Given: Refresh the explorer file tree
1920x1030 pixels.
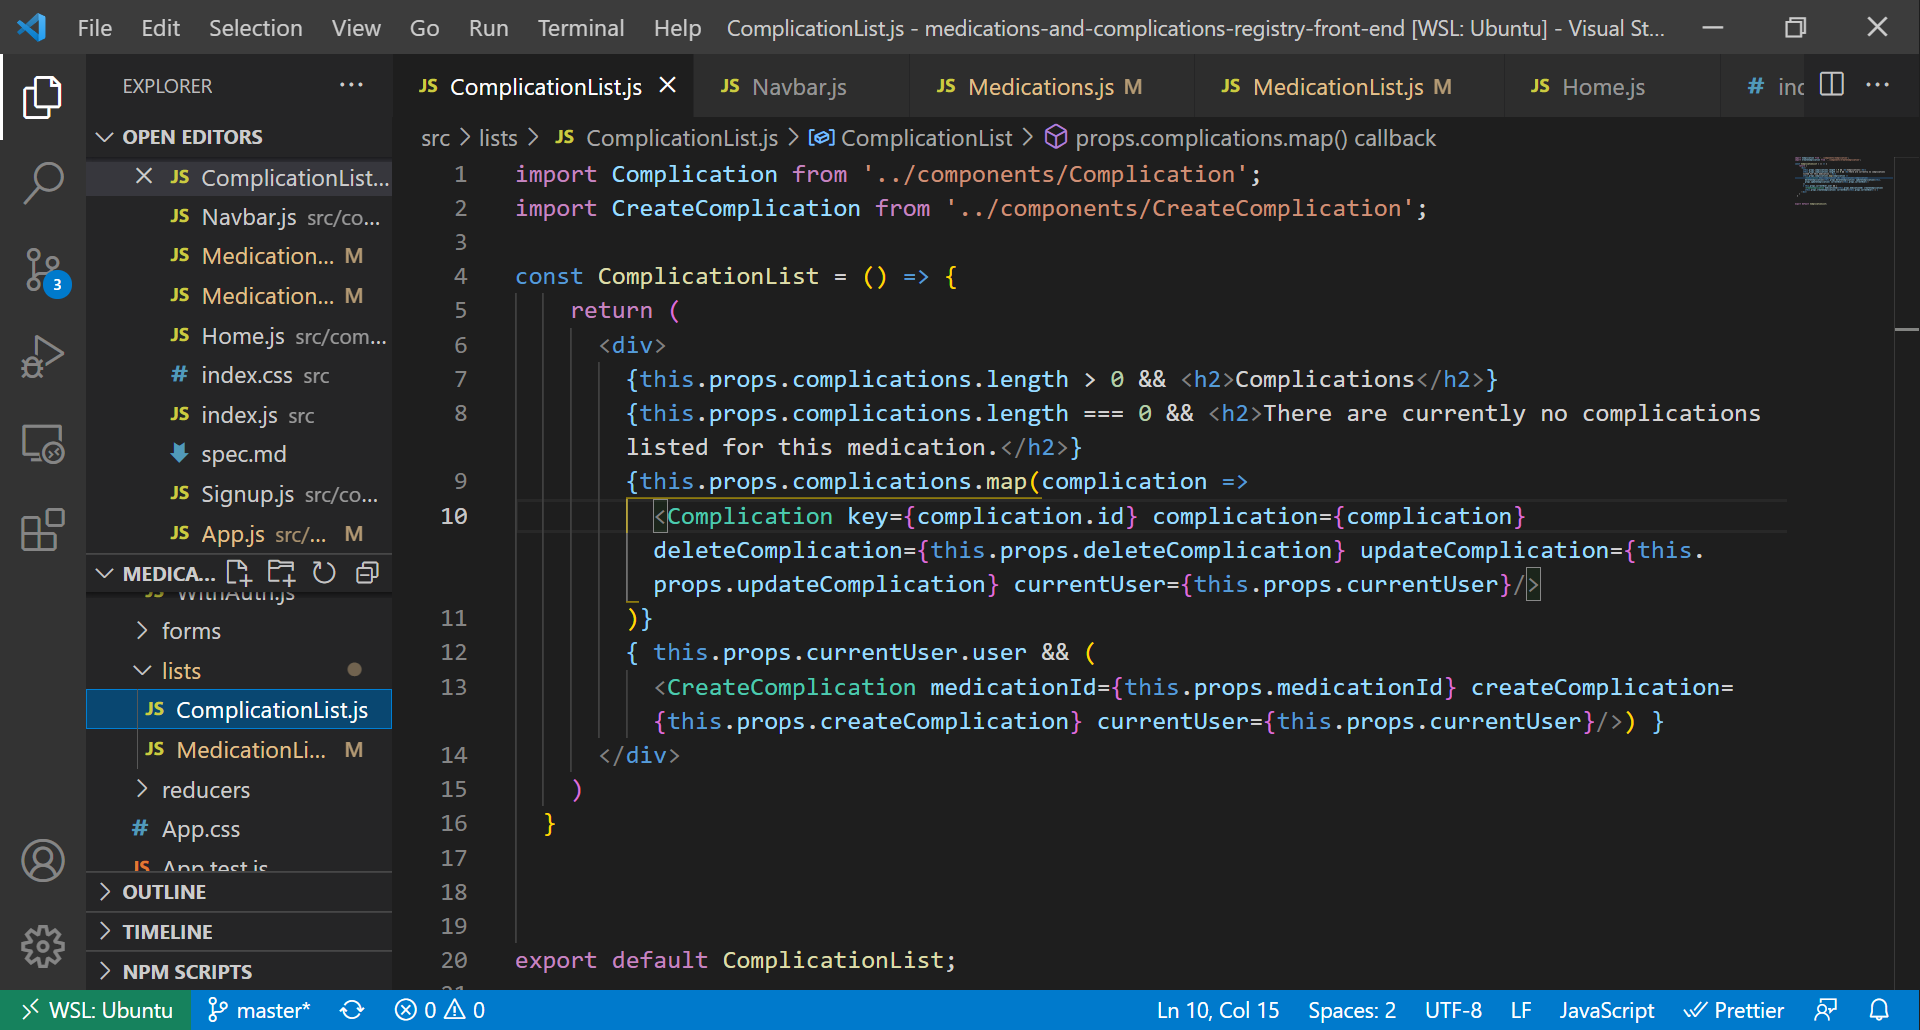Looking at the screenshot, I should click(x=324, y=573).
